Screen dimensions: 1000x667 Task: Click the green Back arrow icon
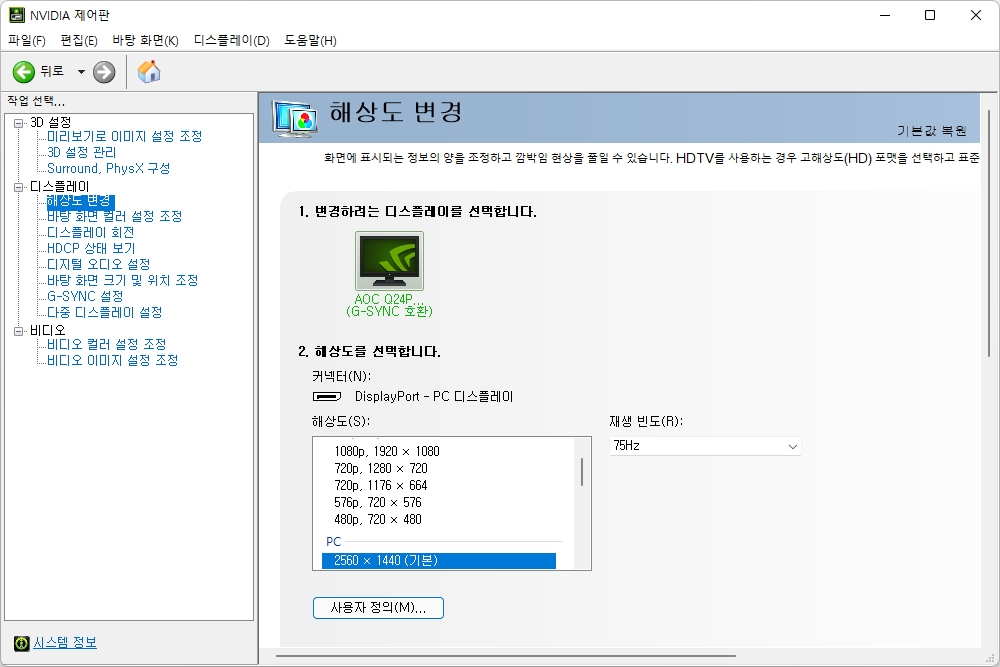tap(24, 72)
